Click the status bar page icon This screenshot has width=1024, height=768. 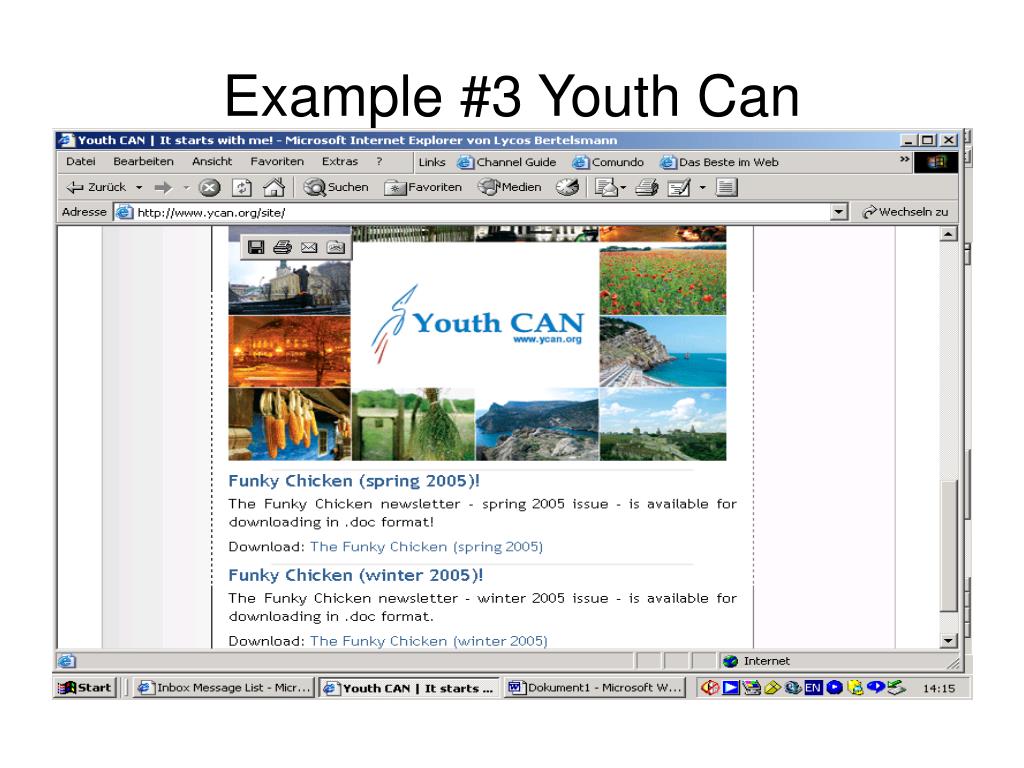pos(67,662)
